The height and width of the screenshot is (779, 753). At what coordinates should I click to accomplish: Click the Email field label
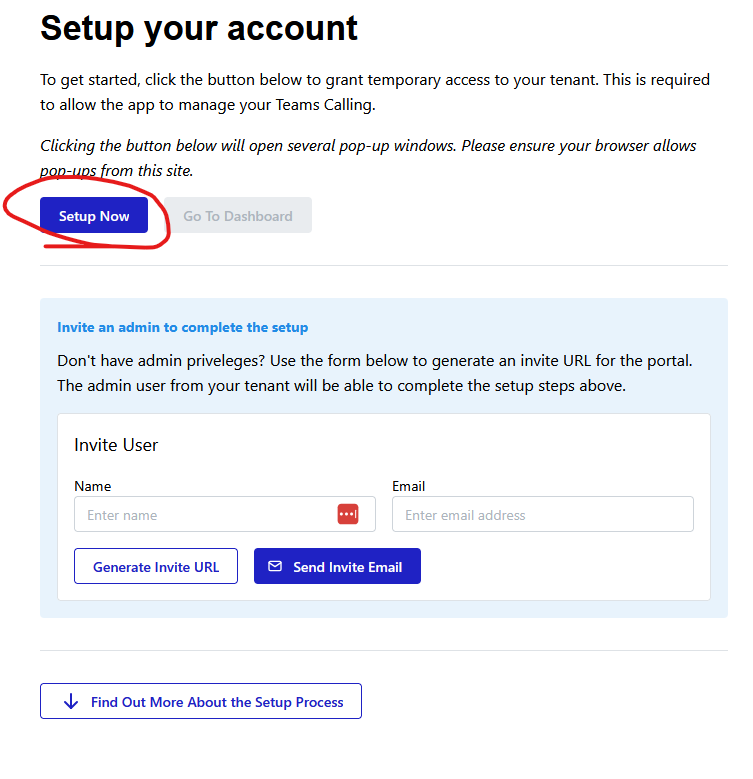click(x=408, y=486)
